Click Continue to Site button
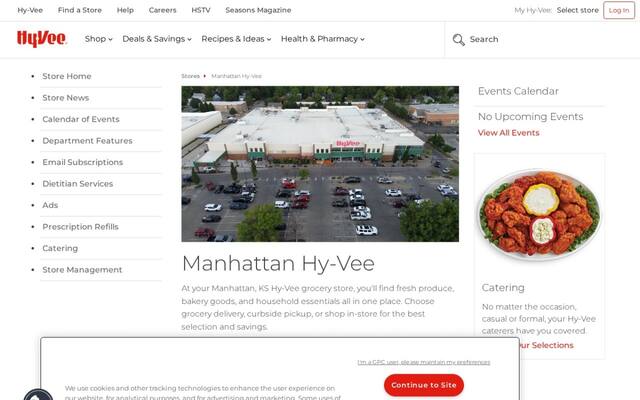This screenshot has width=640, height=400. pyautogui.click(x=424, y=385)
